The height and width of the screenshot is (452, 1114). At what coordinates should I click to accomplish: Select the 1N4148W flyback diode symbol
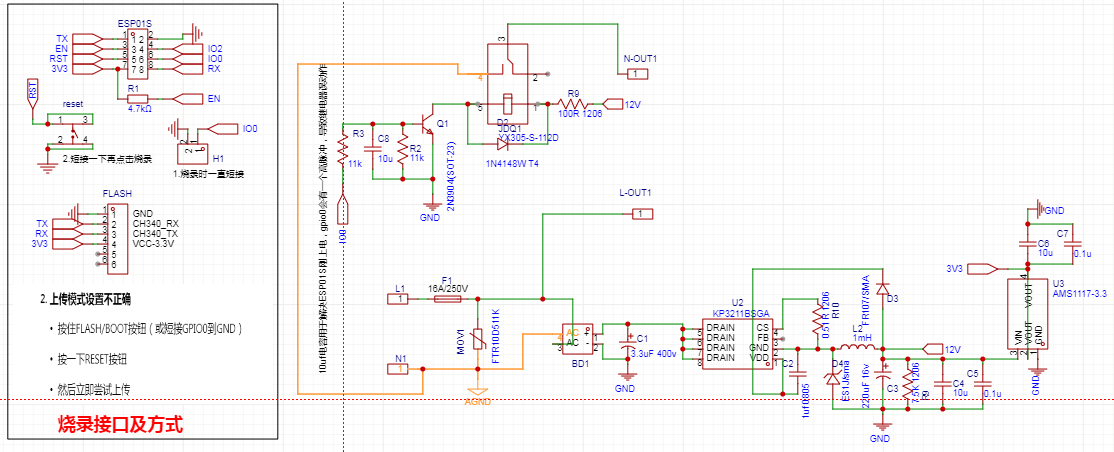[x=504, y=144]
